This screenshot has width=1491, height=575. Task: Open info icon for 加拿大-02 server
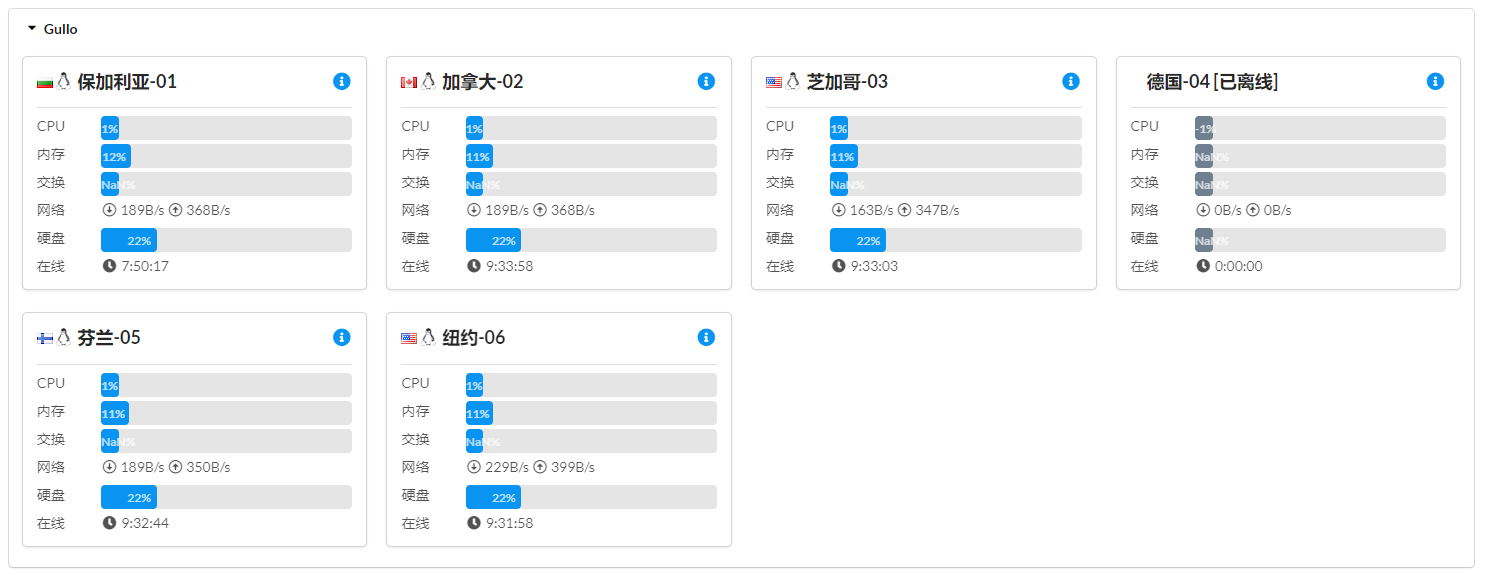[x=706, y=81]
